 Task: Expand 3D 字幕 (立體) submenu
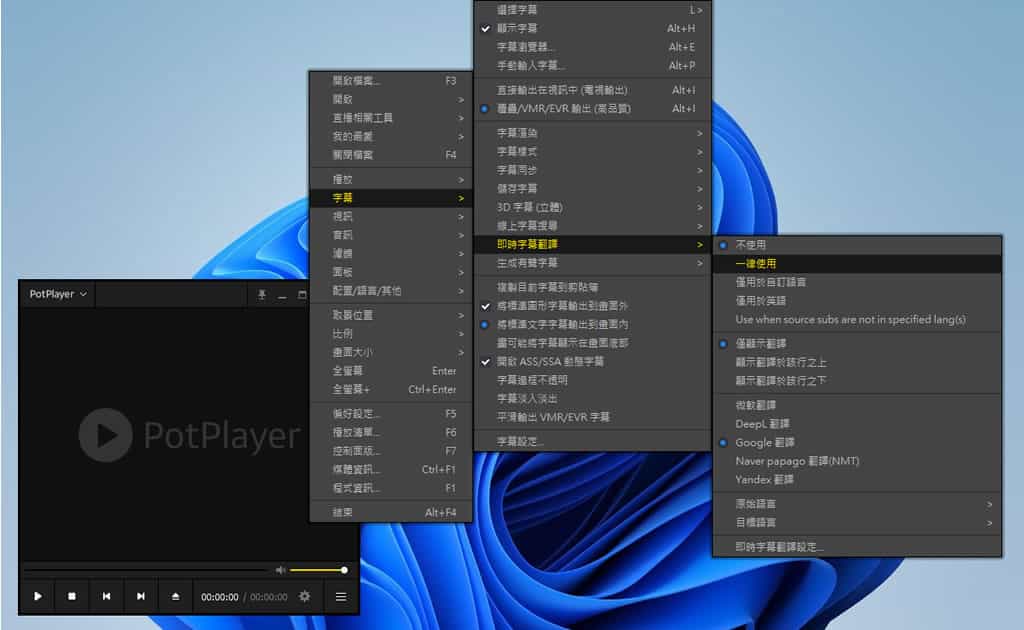point(592,207)
